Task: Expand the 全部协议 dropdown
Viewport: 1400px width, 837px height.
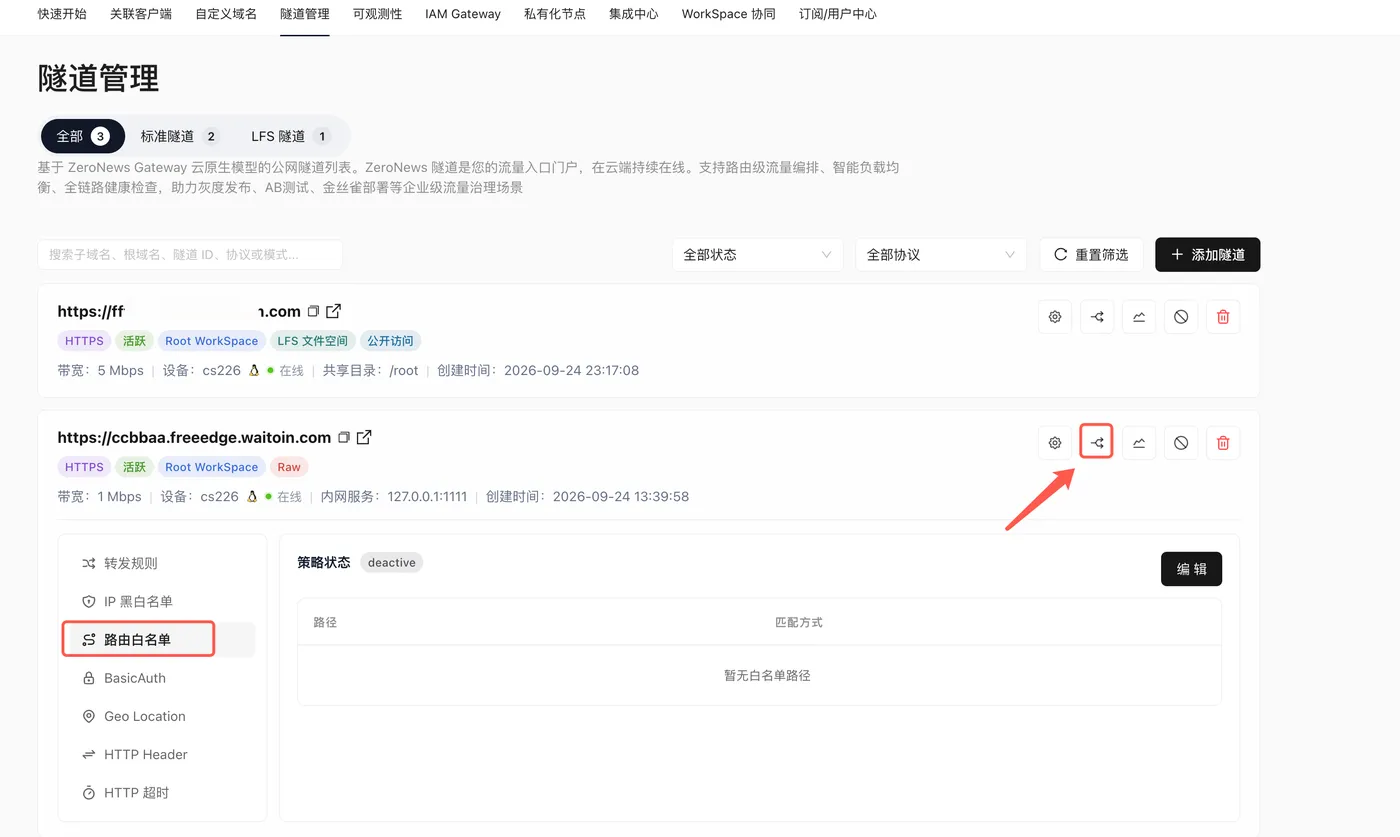Action: (x=941, y=255)
